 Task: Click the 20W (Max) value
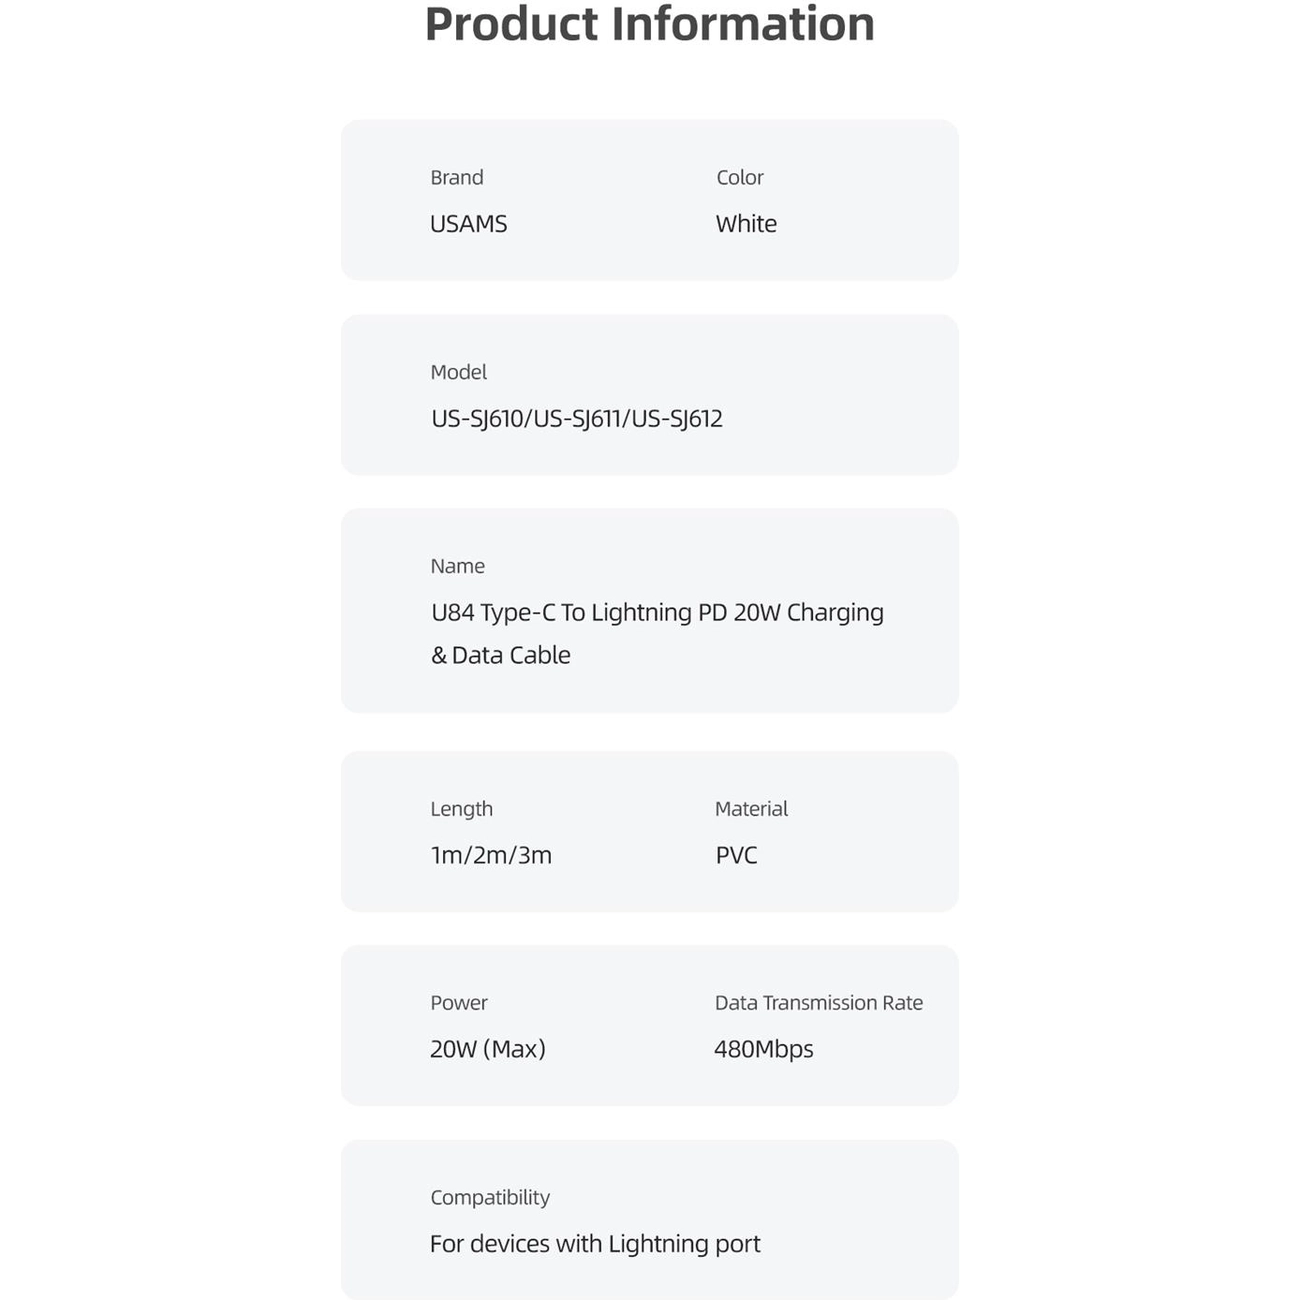click(x=488, y=1049)
